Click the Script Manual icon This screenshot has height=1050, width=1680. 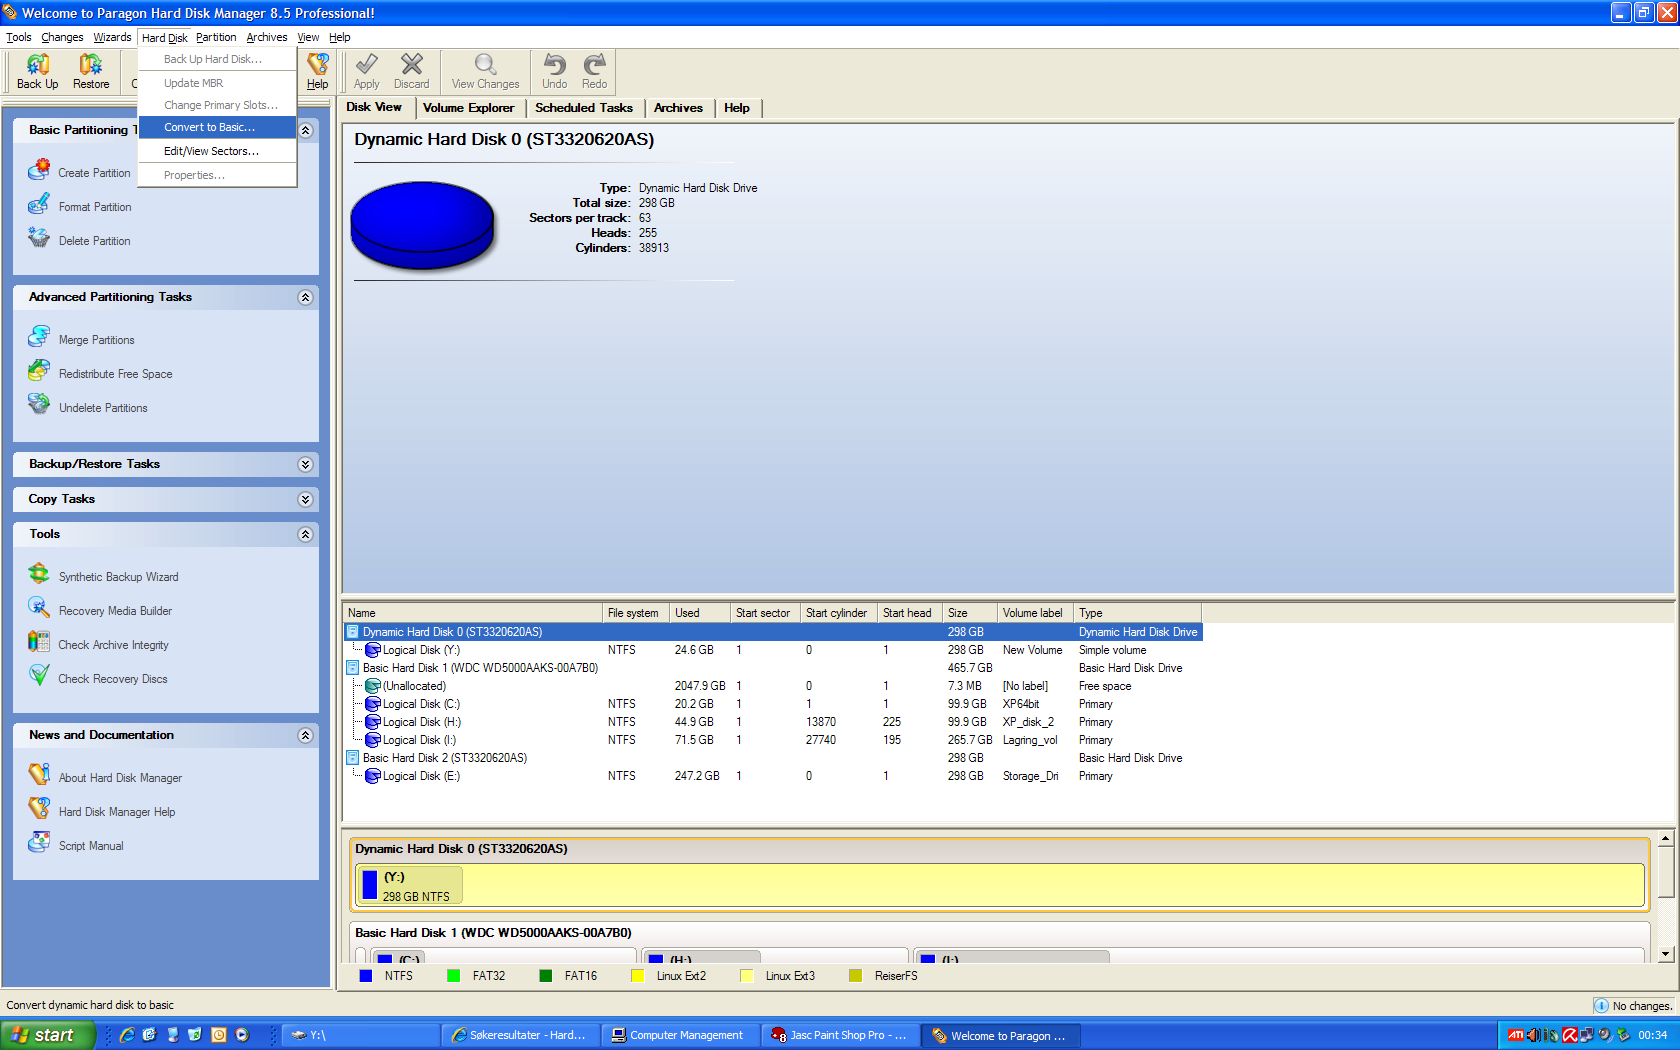pyautogui.click(x=39, y=843)
